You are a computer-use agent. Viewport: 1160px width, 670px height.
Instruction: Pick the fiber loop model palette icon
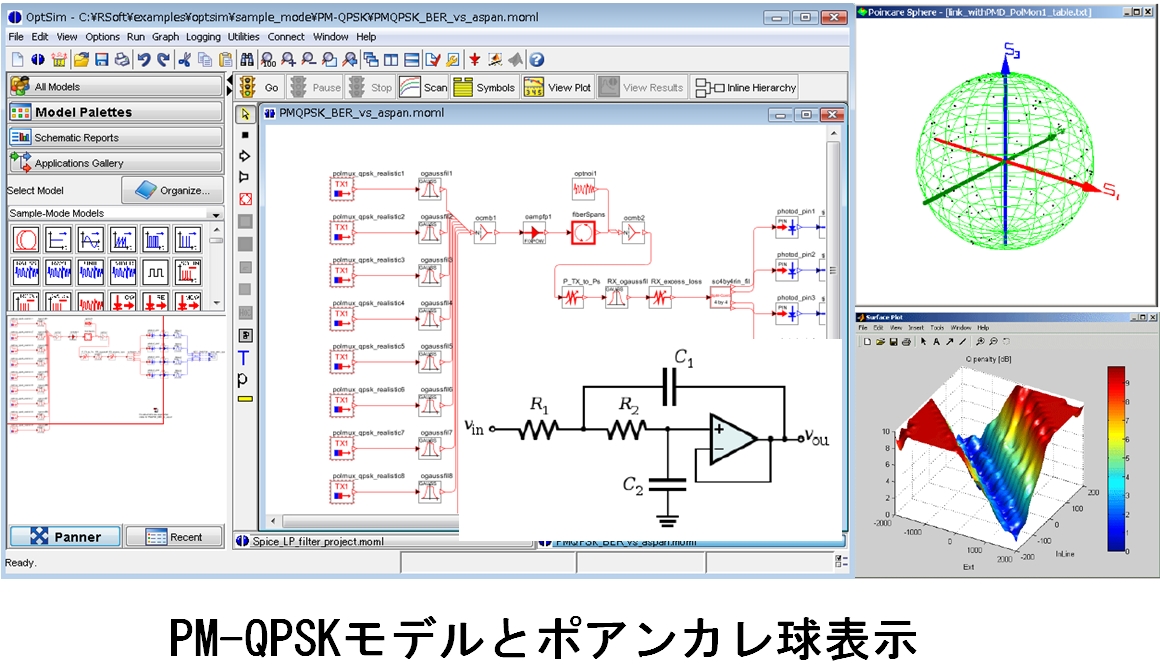click(26, 240)
